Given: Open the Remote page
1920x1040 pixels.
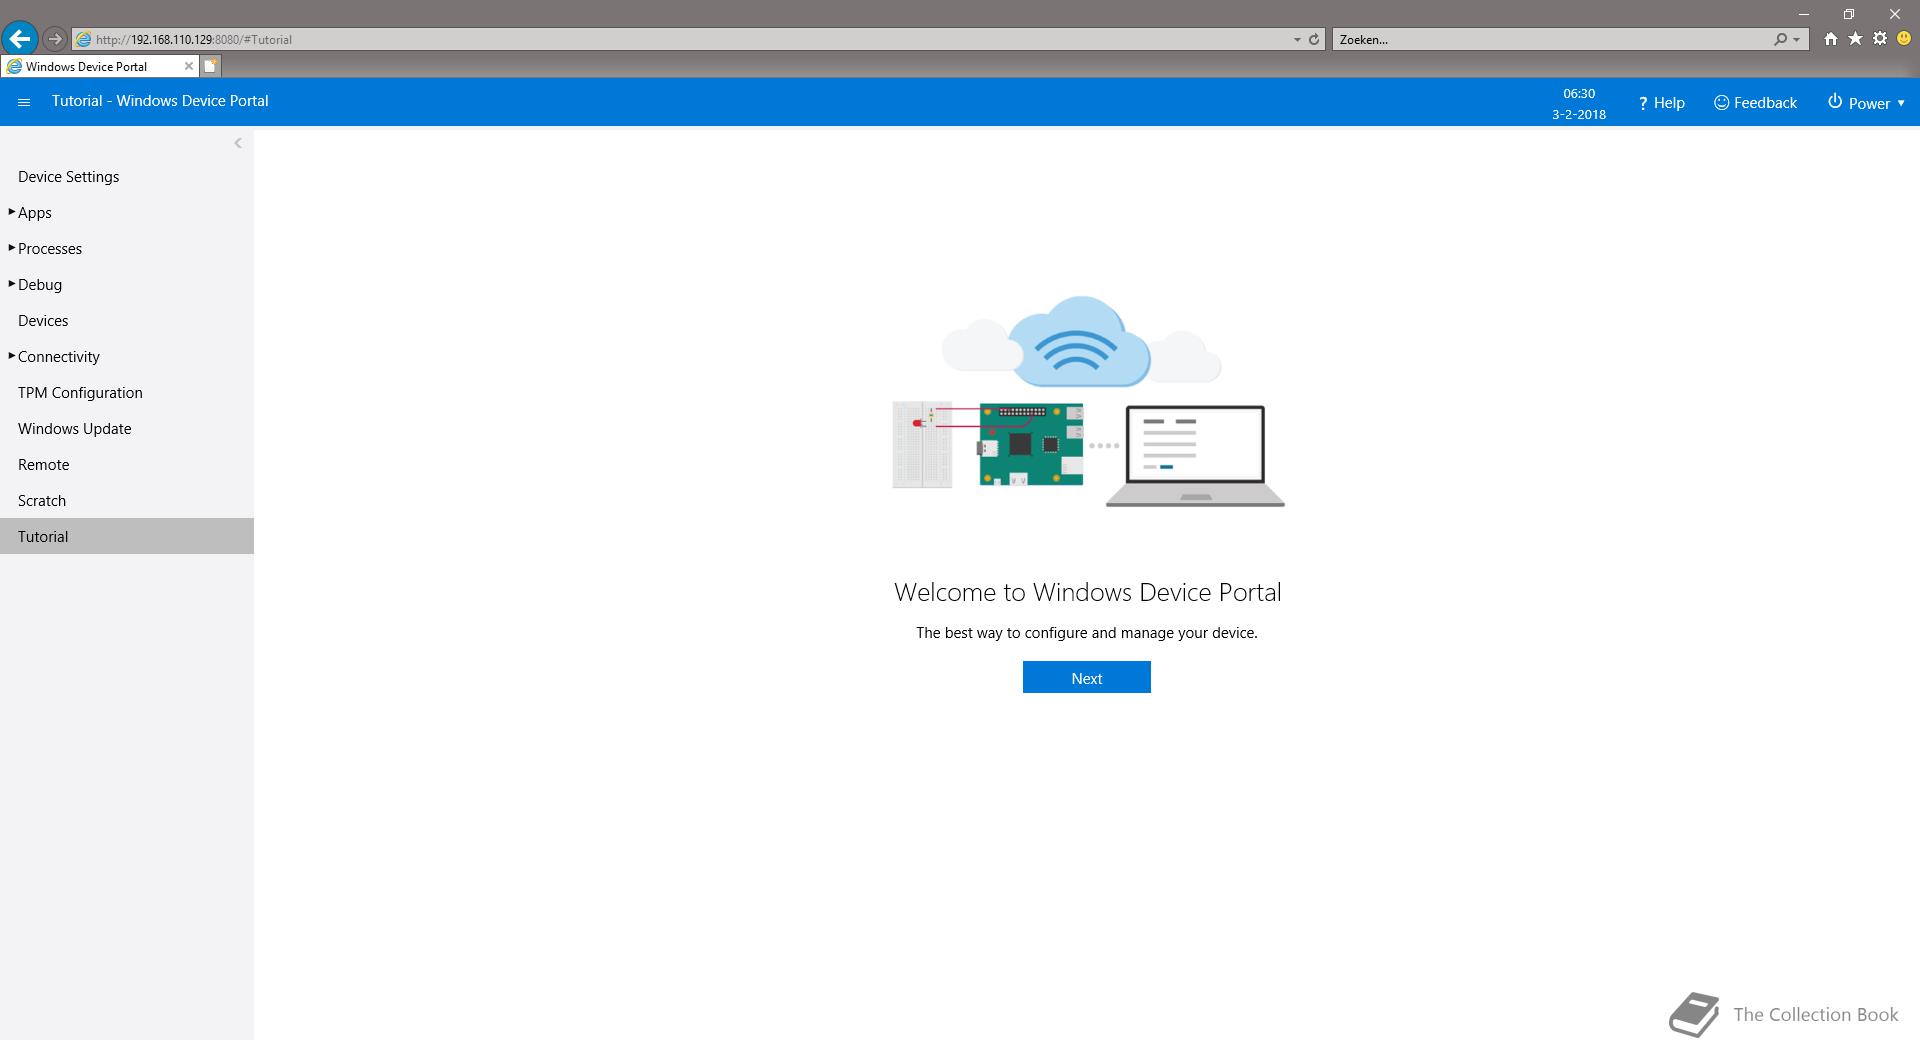Looking at the screenshot, I should pyautogui.click(x=43, y=465).
